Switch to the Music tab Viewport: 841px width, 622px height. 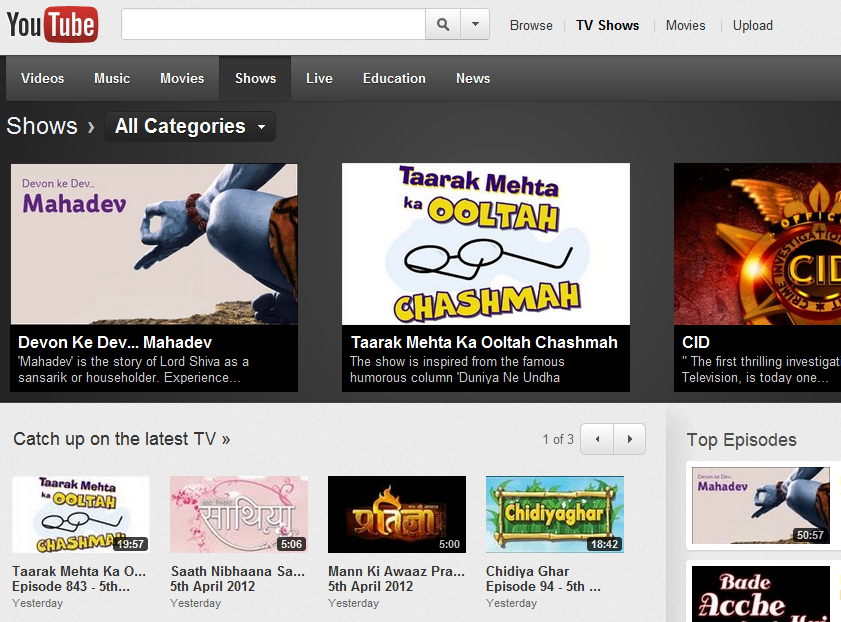[112, 78]
